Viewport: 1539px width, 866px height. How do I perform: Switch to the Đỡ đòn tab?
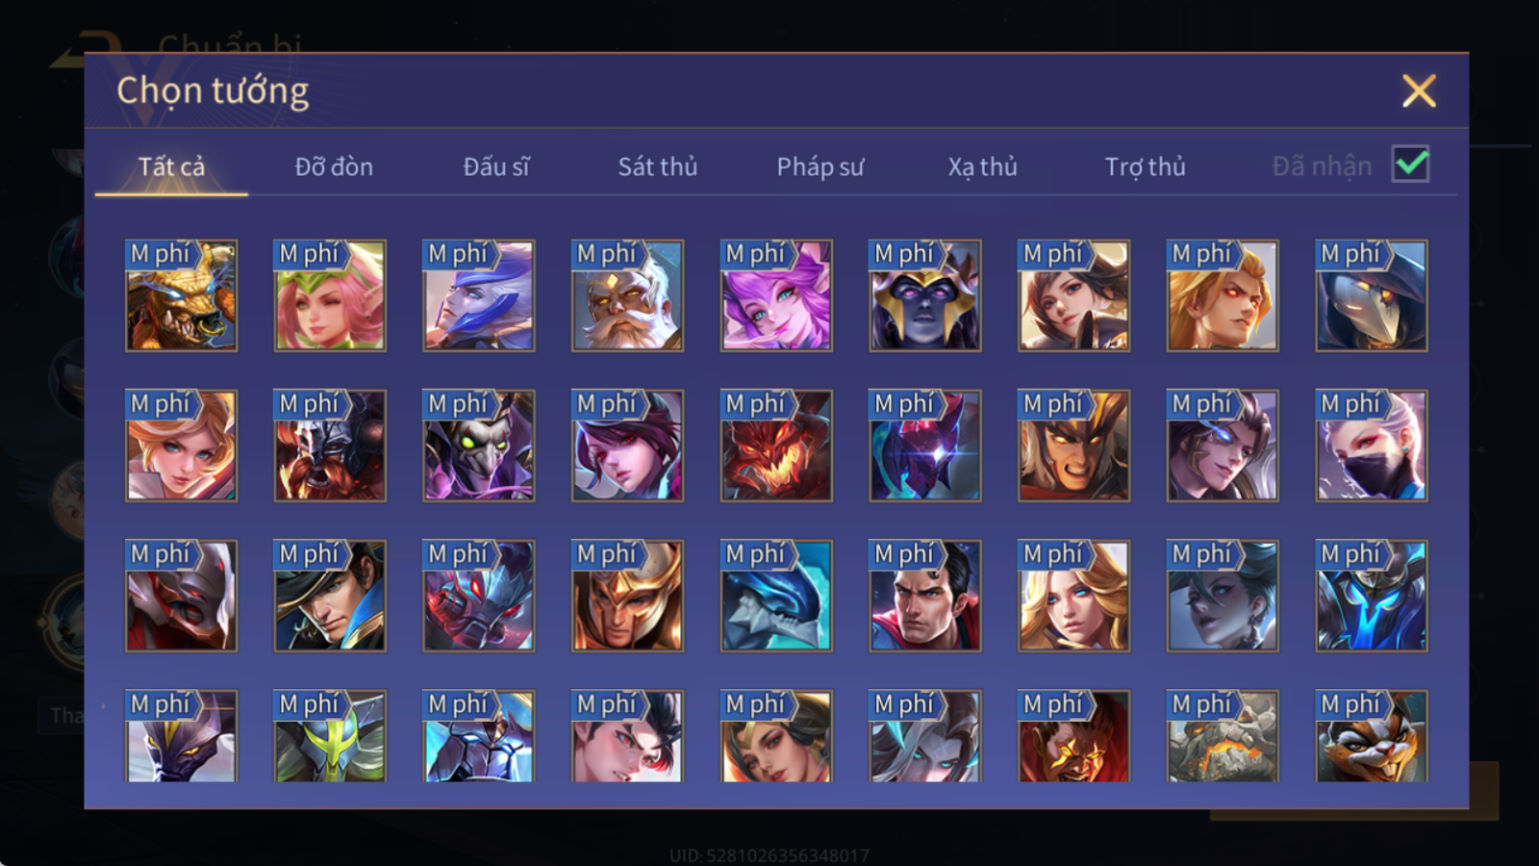coord(334,167)
